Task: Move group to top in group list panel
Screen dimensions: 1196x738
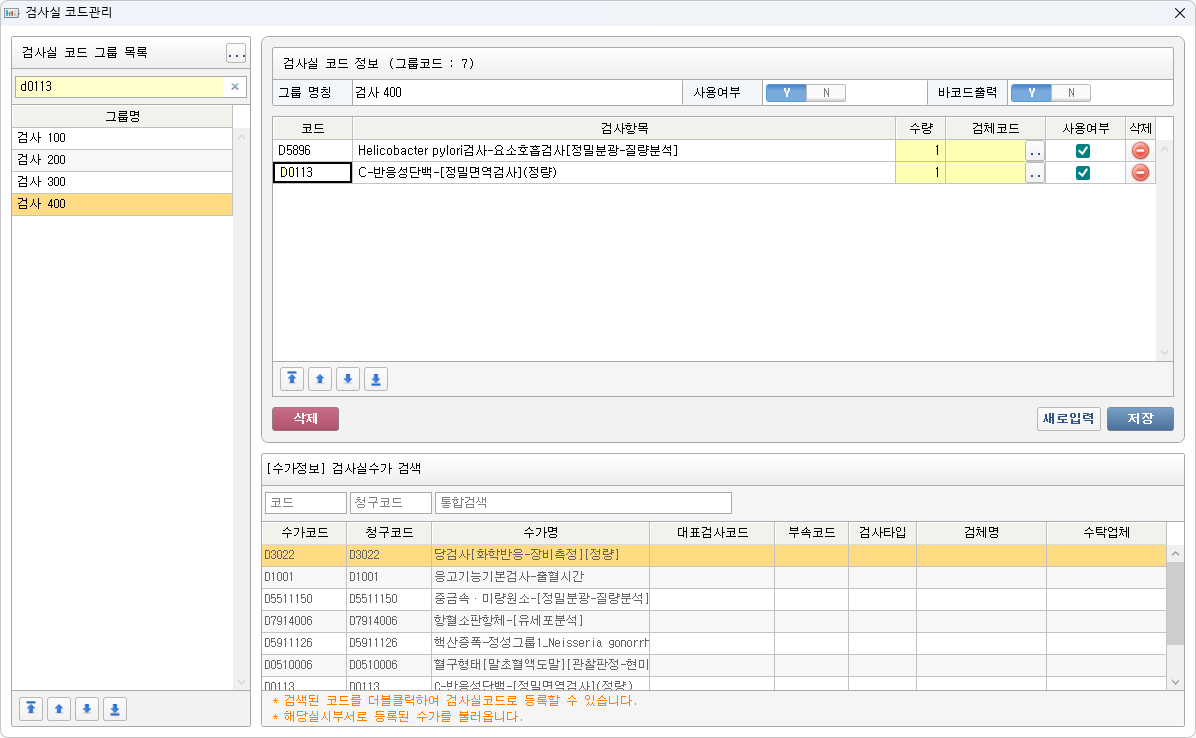Action: (x=31, y=709)
